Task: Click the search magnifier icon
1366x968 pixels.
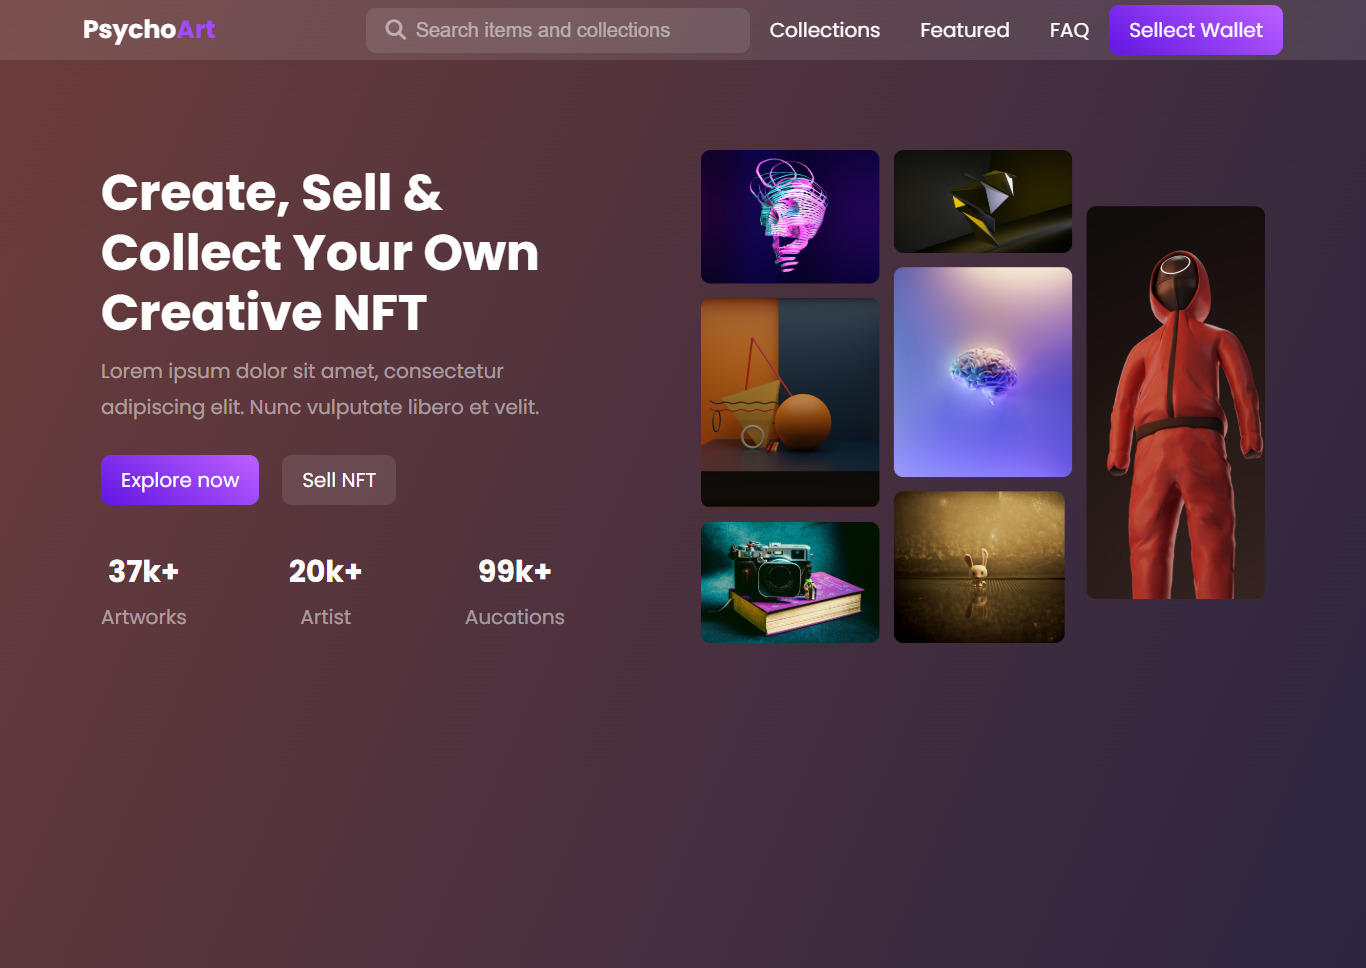Action: click(x=396, y=30)
